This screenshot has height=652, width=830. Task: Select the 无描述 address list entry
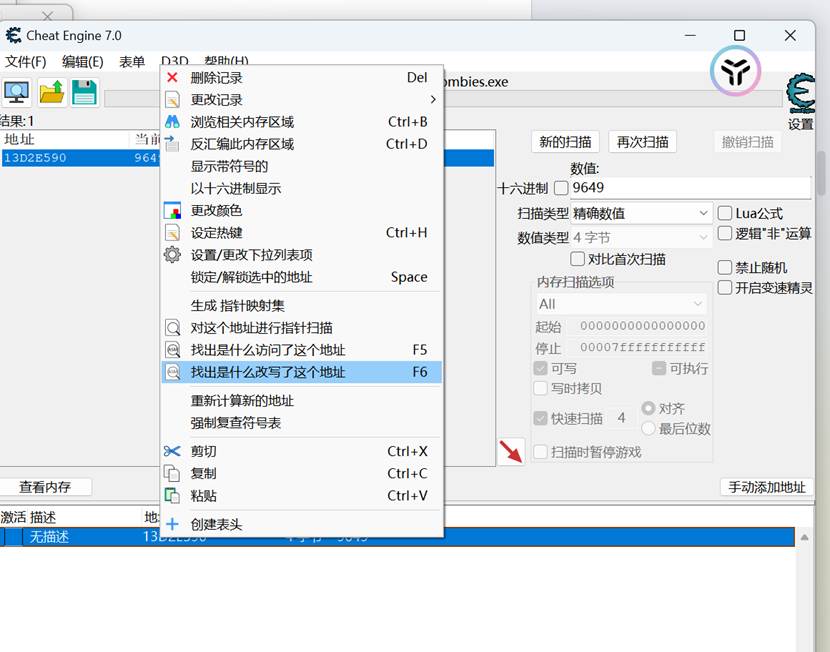397,537
